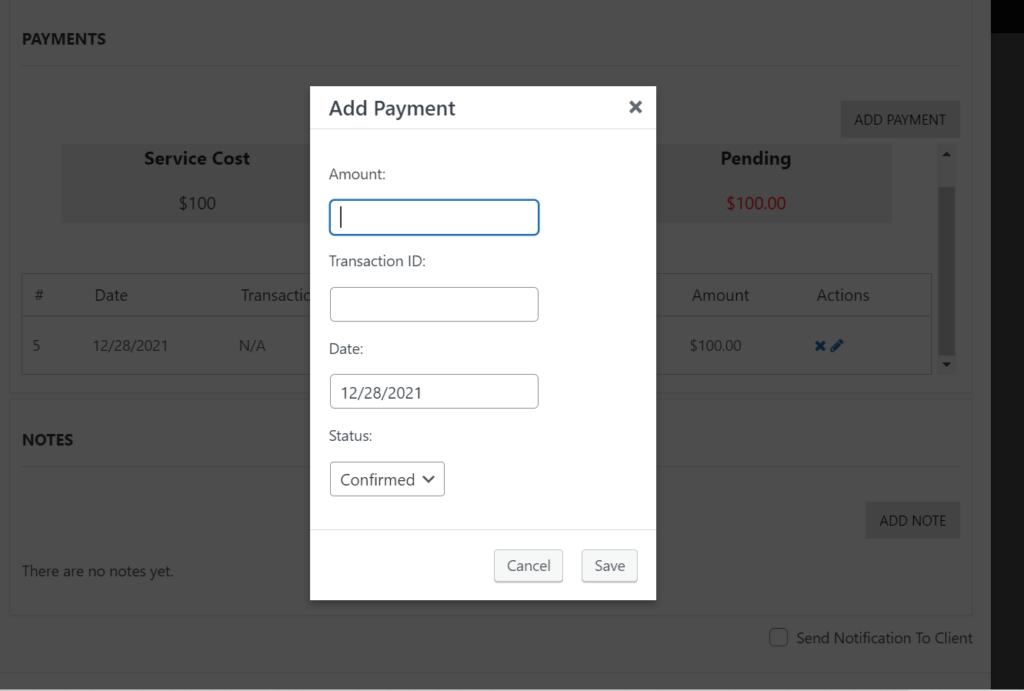Viewport: 1024px width, 691px height.
Task: Click the scrollbar up arrow in payments panel
Action: 946,155
